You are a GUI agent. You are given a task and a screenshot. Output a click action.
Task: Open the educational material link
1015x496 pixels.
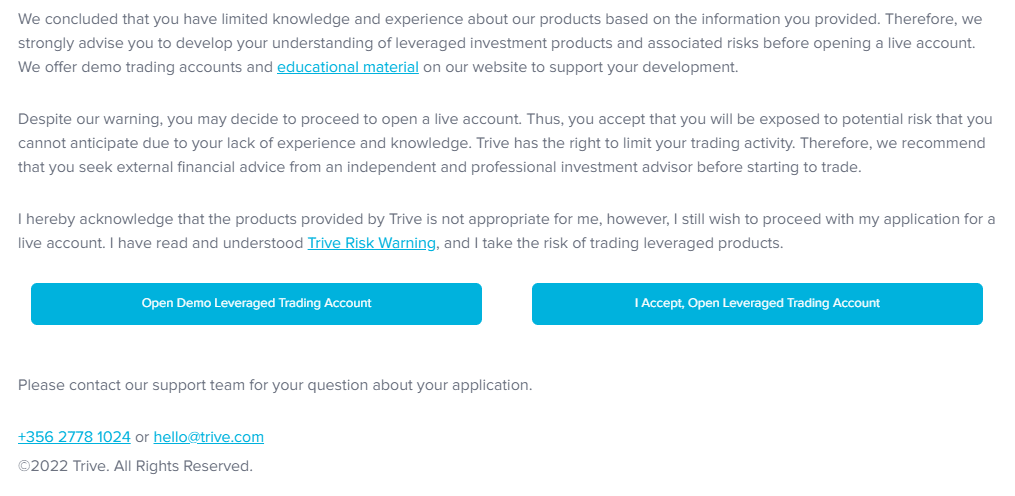(348, 67)
